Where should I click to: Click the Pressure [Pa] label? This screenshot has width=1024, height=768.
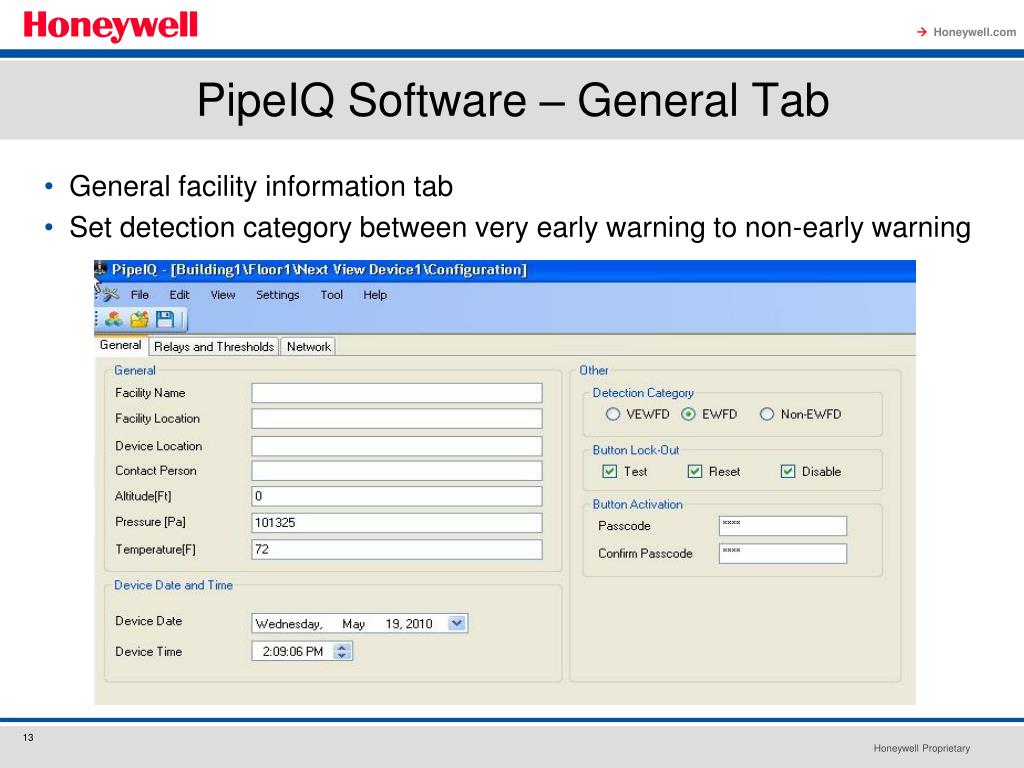[x=150, y=522]
